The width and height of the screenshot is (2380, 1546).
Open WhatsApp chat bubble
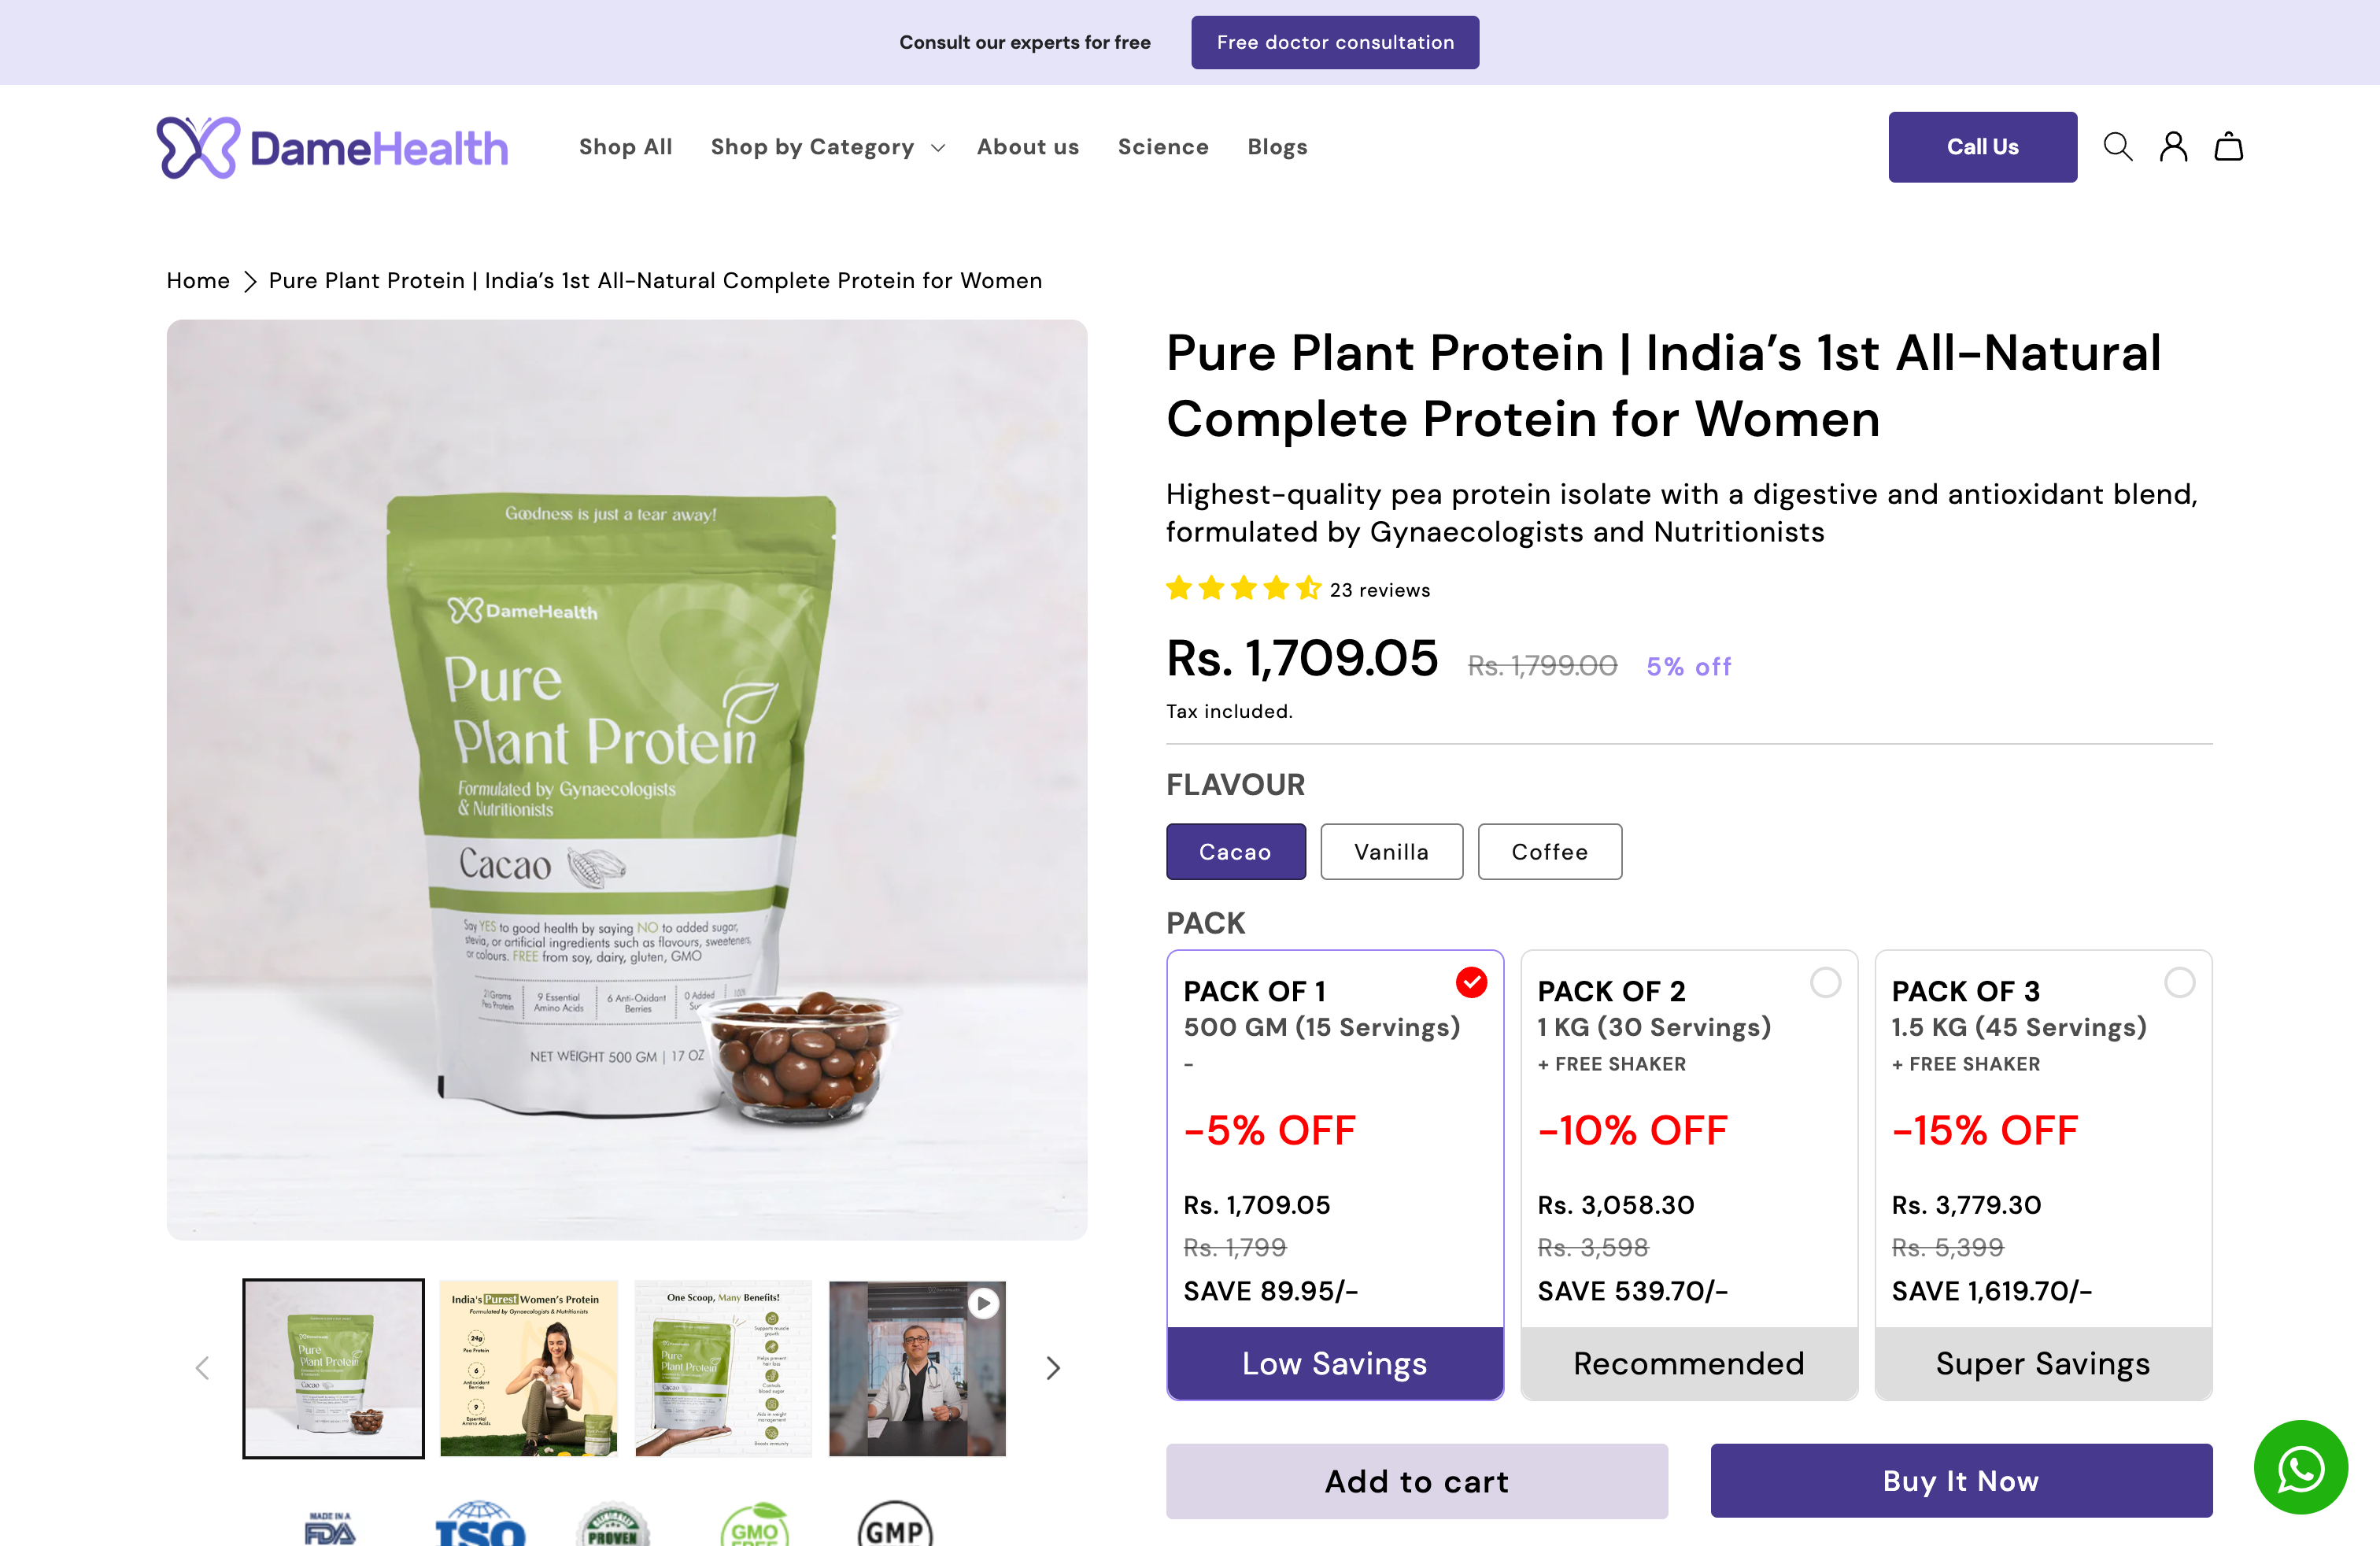2300,1468
